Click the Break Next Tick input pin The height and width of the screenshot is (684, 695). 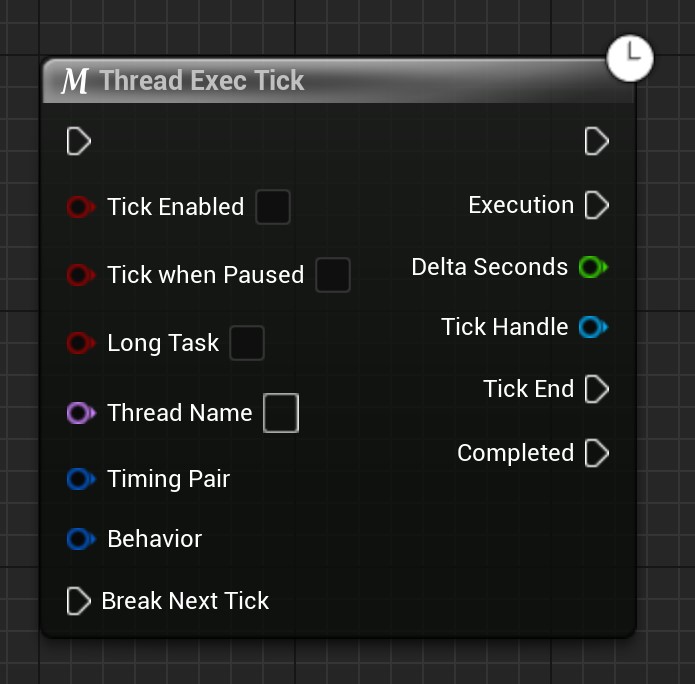pyautogui.click(x=79, y=601)
